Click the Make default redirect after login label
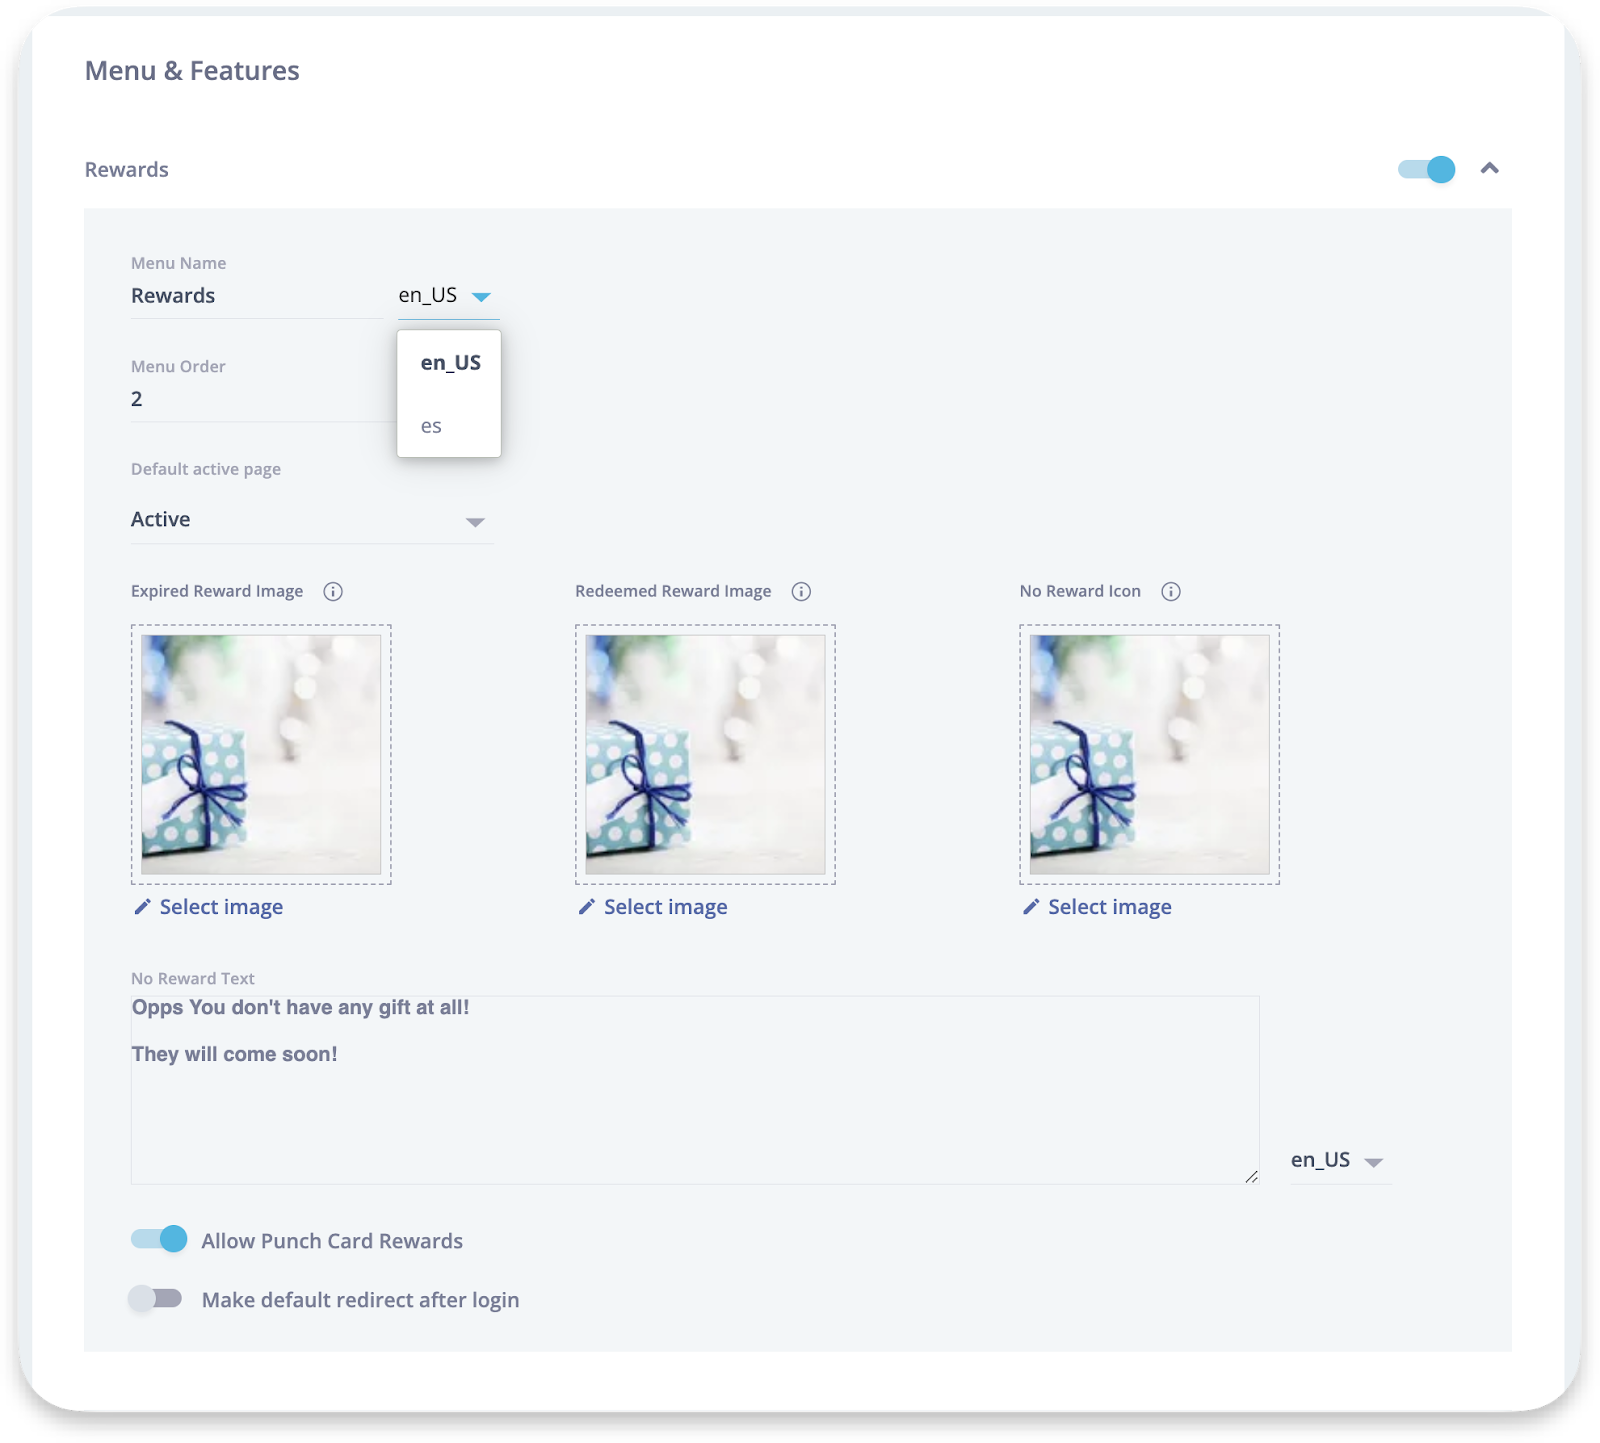This screenshot has height=1443, width=1600. pos(360,1300)
